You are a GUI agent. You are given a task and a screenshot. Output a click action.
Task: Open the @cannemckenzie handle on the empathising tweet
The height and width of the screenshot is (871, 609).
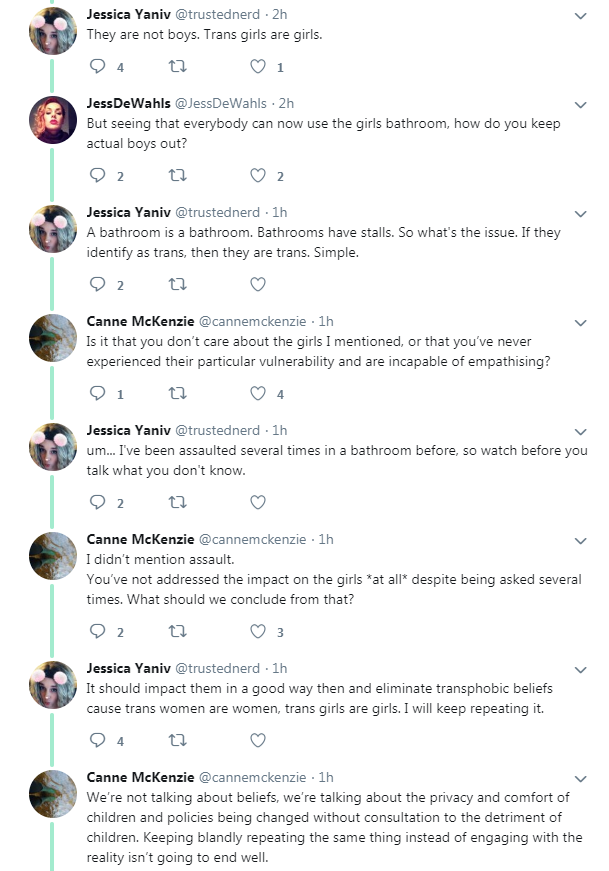pos(252,321)
